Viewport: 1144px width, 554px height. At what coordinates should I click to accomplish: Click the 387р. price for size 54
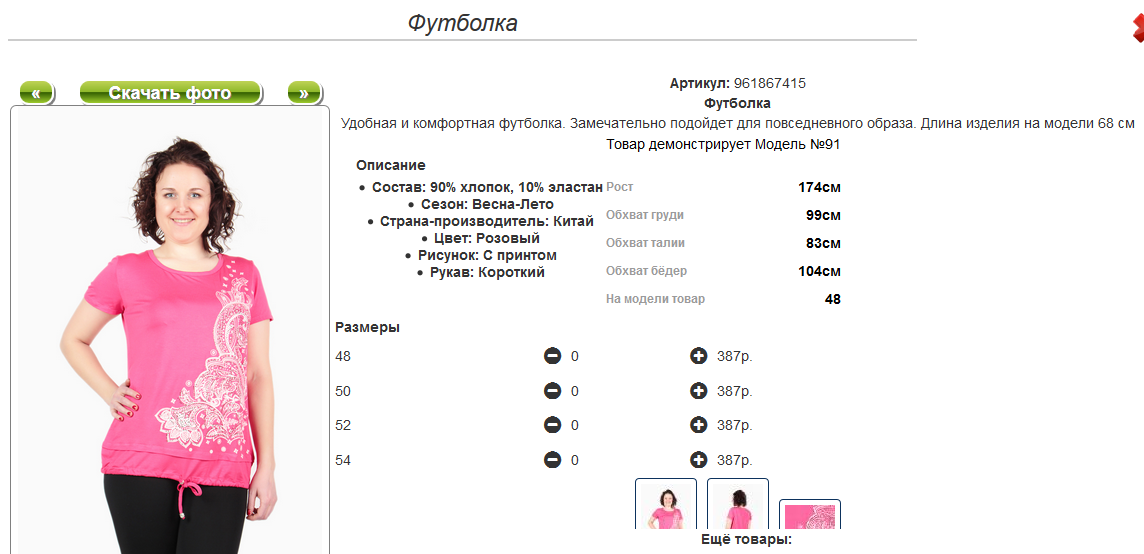point(734,461)
